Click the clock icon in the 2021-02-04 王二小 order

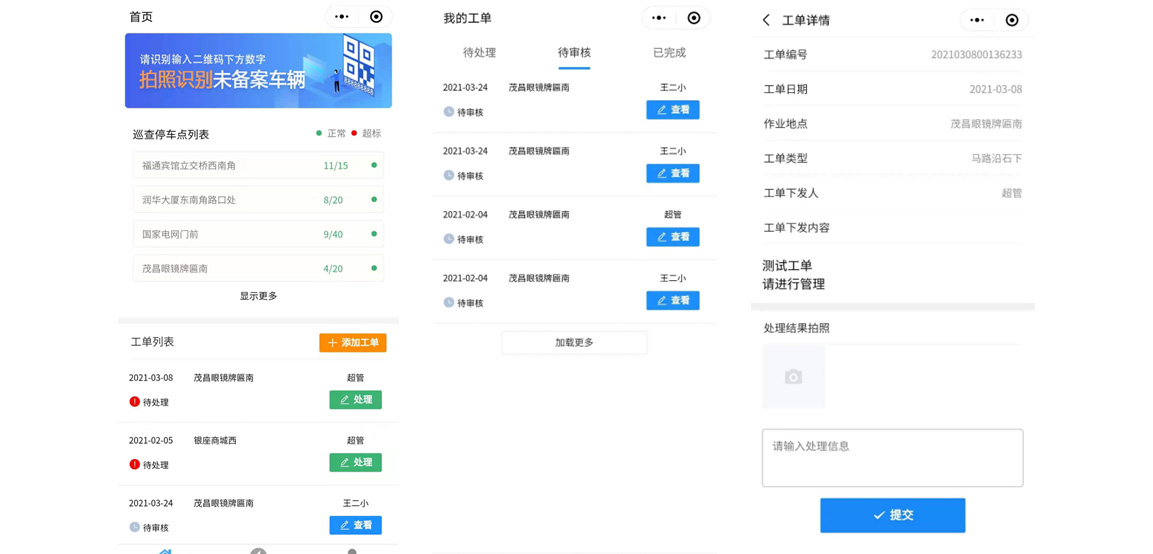449,302
